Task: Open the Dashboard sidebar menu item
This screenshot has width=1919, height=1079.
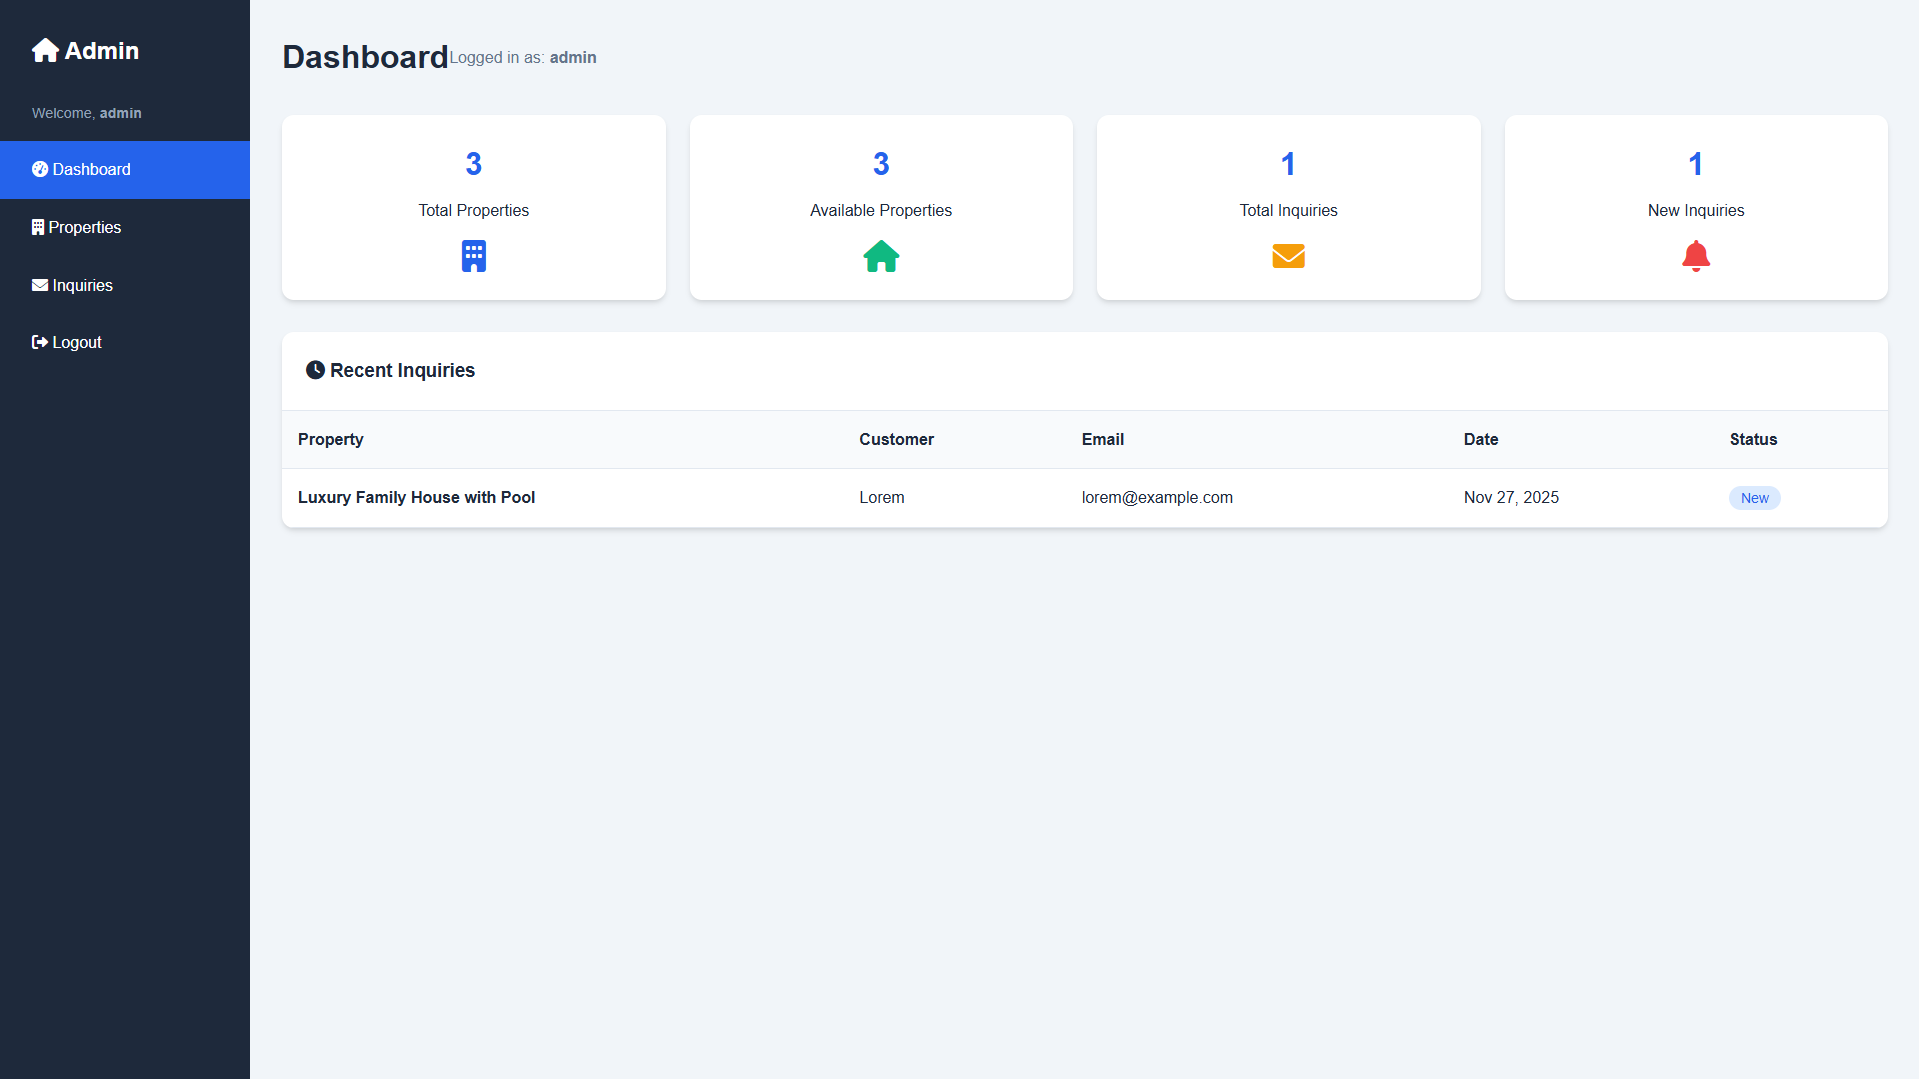Action: coord(91,170)
